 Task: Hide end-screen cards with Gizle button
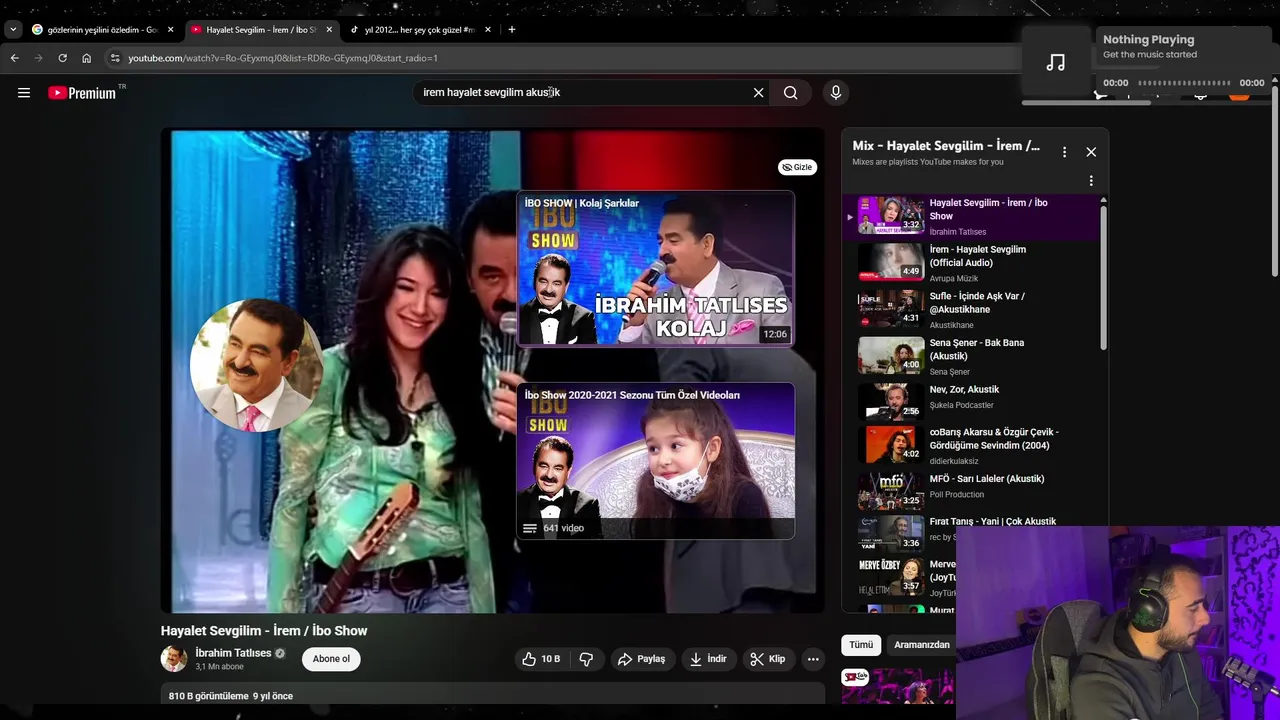click(x=797, y=167)
